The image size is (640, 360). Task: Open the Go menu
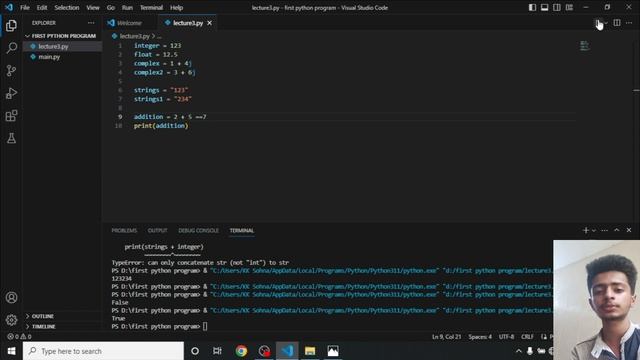point(111,7)
